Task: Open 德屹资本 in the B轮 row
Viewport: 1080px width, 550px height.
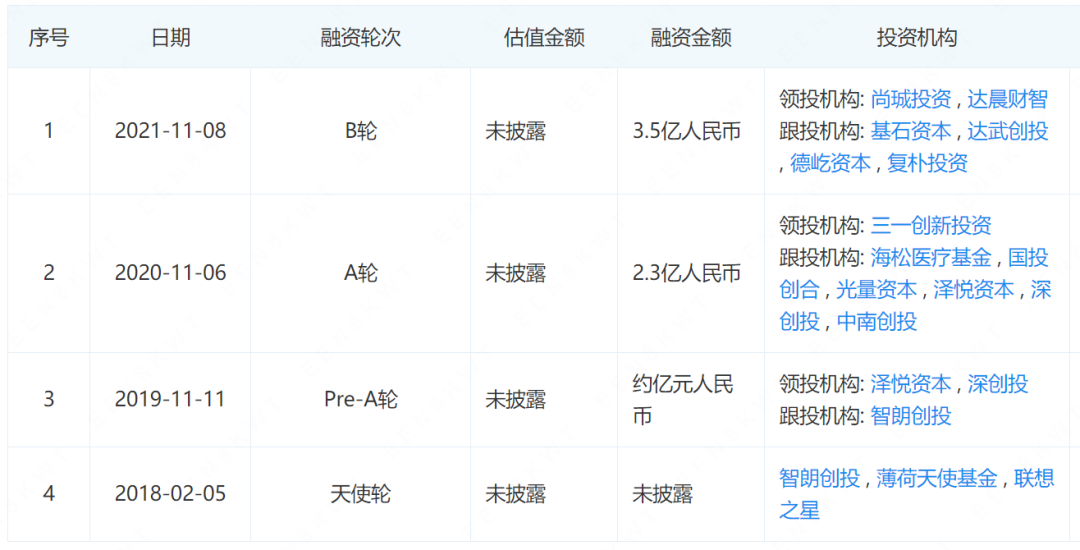Action: (831, 163)
